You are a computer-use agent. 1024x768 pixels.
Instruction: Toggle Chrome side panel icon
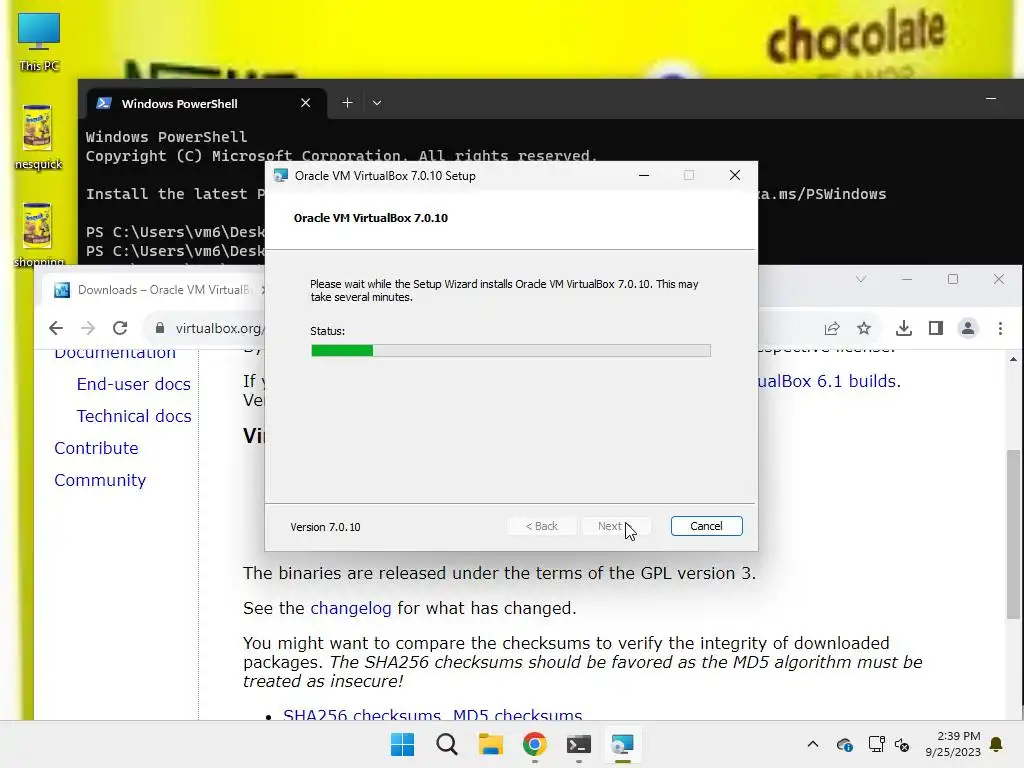coord(936,328)
